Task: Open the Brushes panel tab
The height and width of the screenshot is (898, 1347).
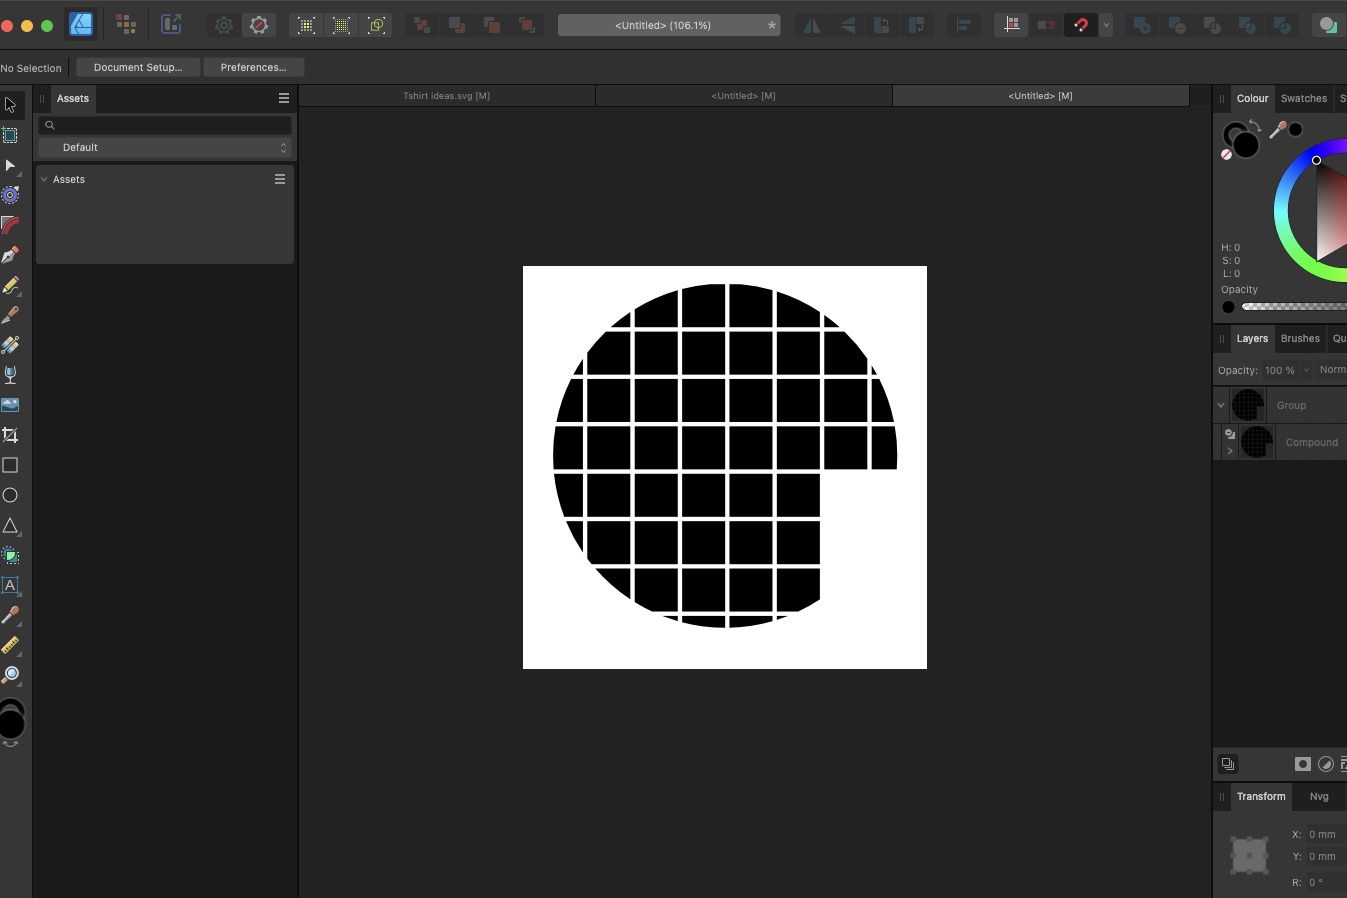Action: click(x=1300, y=338)
